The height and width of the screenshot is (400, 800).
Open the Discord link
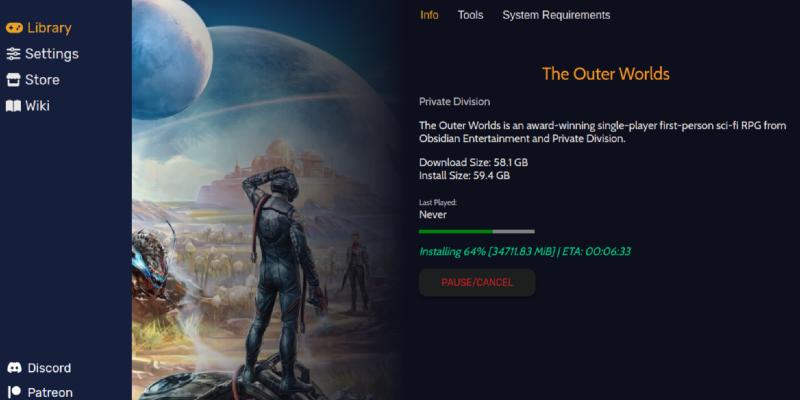point(39,367)
